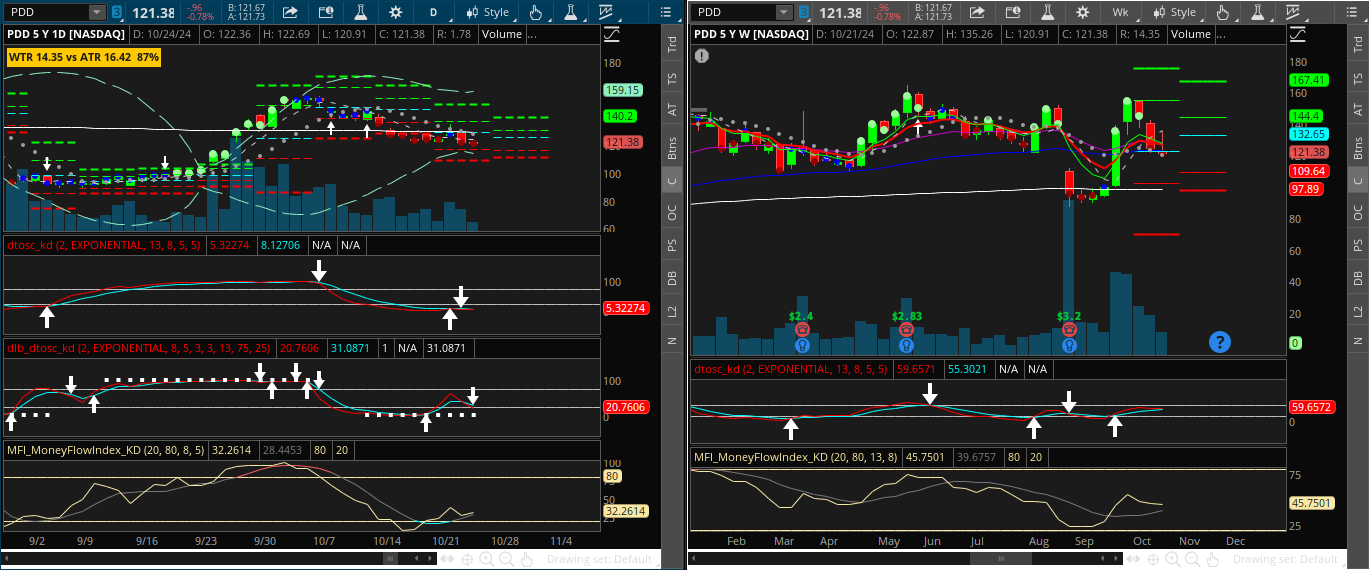Click red phone earnings icon near $3.2

point(1069,330)
